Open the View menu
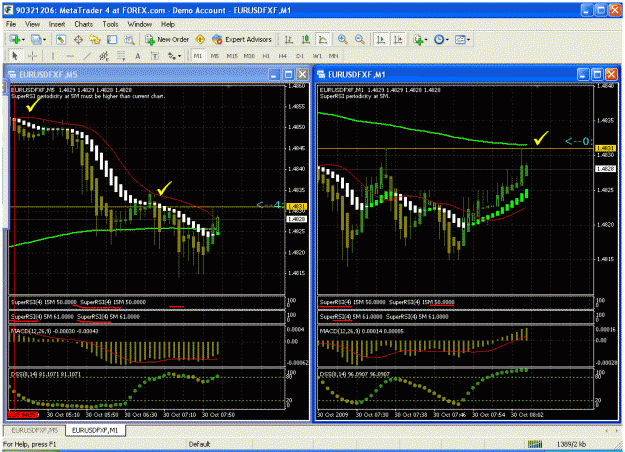Image resolution: width=625 pixels, height=452 pixels. coord(32,24)
